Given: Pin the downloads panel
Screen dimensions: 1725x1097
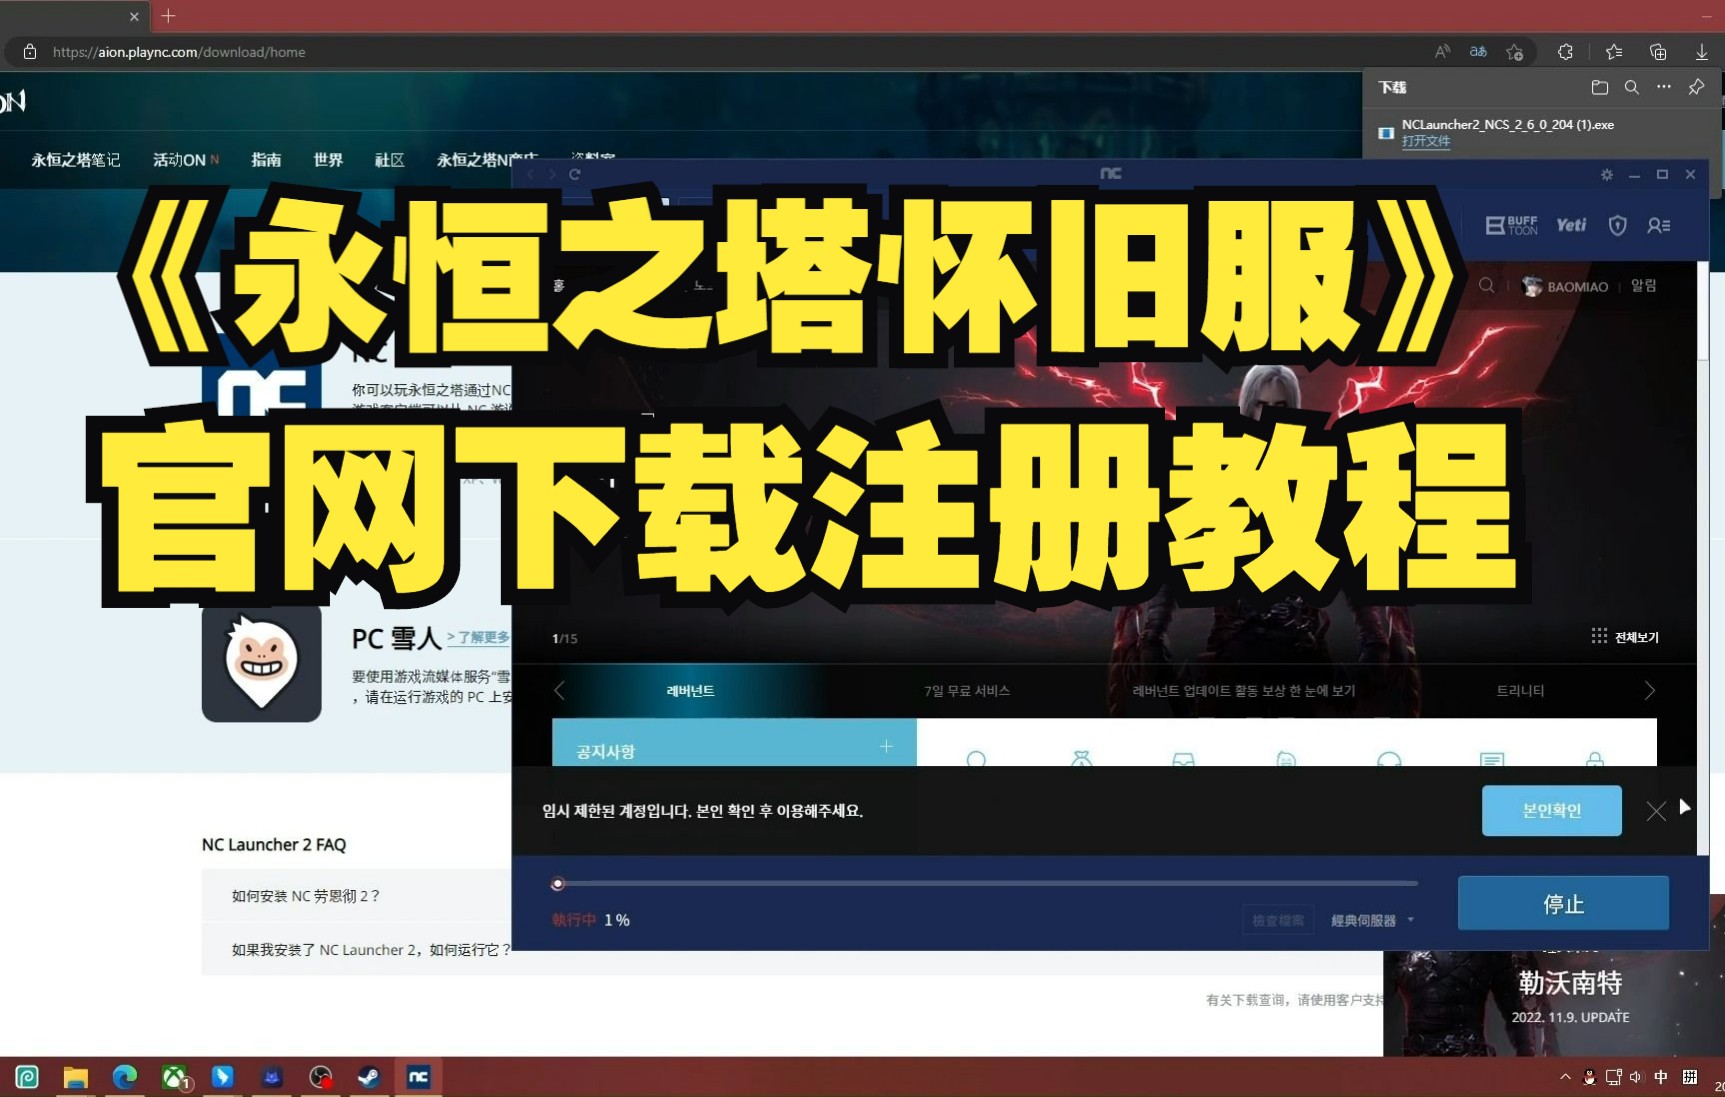Looking at the screenshot, I should [1696, 87].
